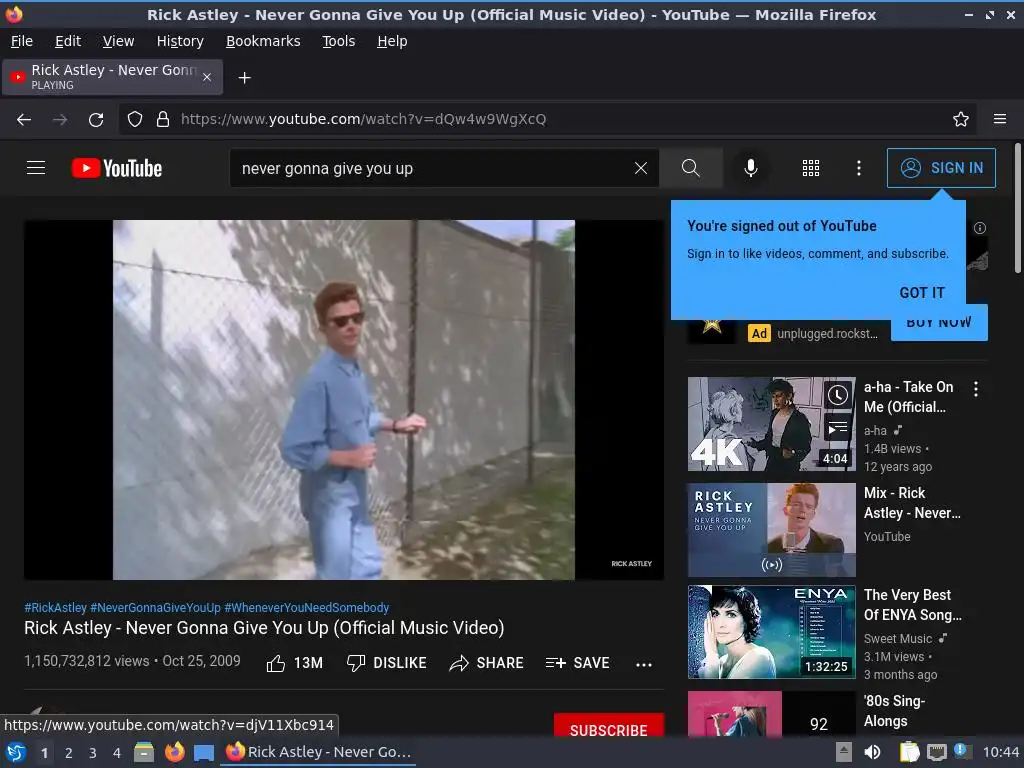Add a-ha video to queue
Screen dimensions: 1024x768
[838, 428]
